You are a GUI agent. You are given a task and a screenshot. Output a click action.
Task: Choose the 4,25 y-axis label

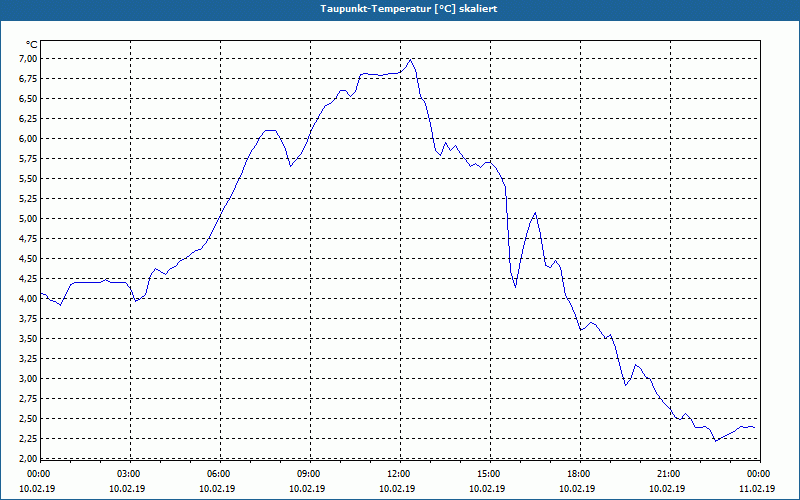29,279
